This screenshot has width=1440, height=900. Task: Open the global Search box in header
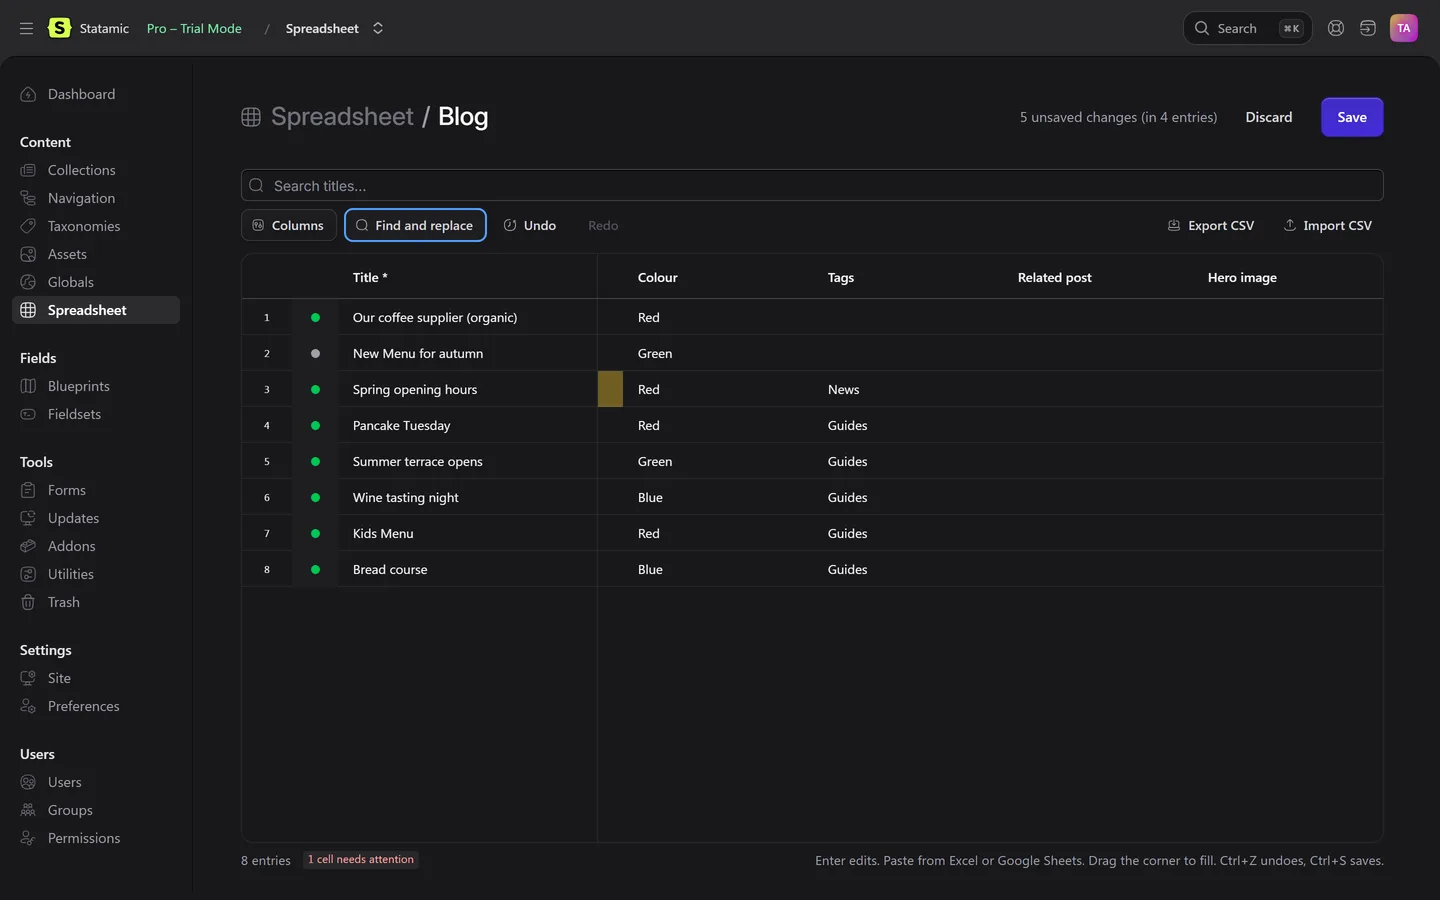[1248, 28]
